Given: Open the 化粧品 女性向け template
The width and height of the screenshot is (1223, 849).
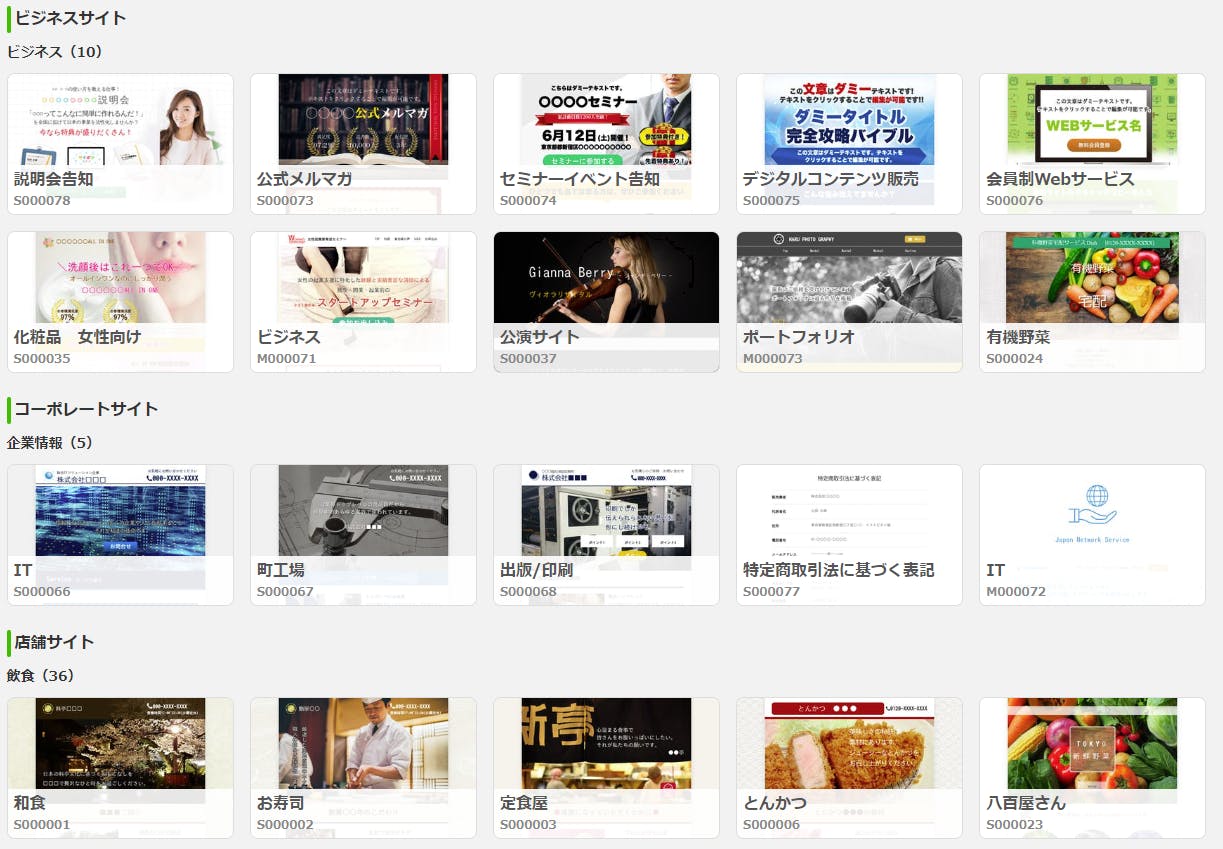Looking at the screenshot, I should (120, 301).
